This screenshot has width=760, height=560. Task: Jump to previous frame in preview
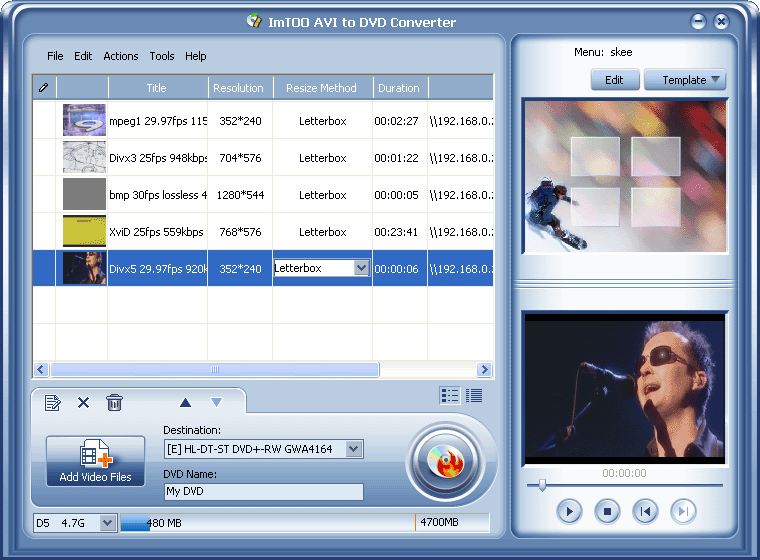pyautogui.click(x=645, y=512)
